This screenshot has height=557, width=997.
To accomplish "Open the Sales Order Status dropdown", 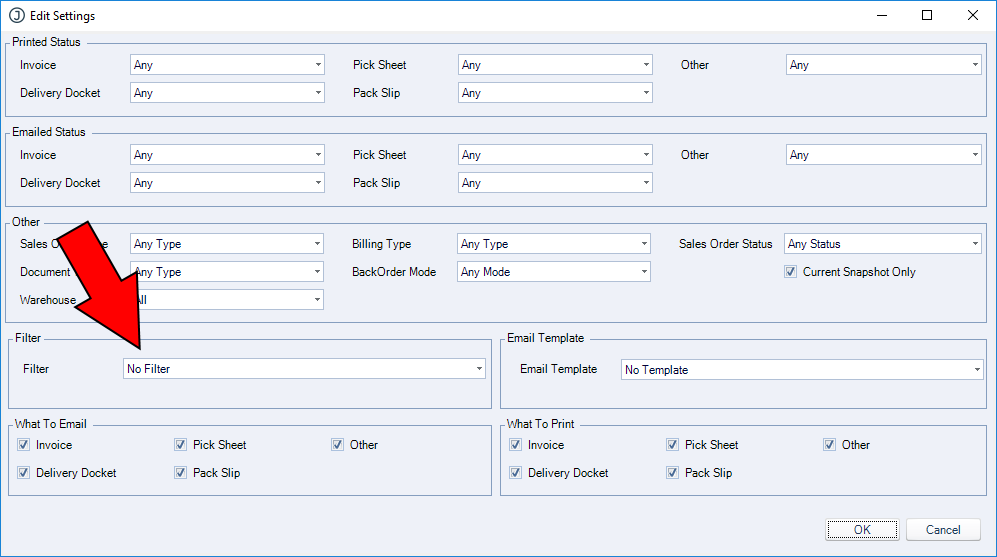I will point(882,244).
